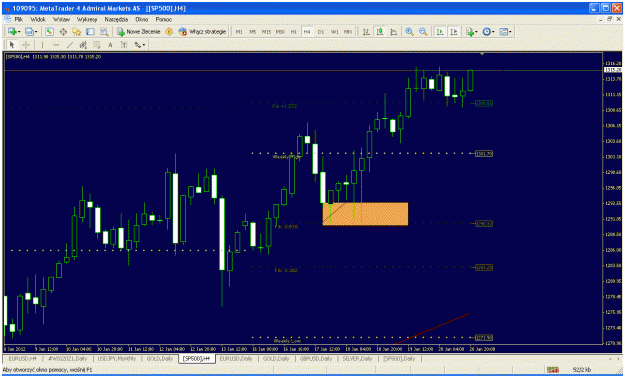
Task: Switch to H1 timeframe
Action: pos(294,32)
